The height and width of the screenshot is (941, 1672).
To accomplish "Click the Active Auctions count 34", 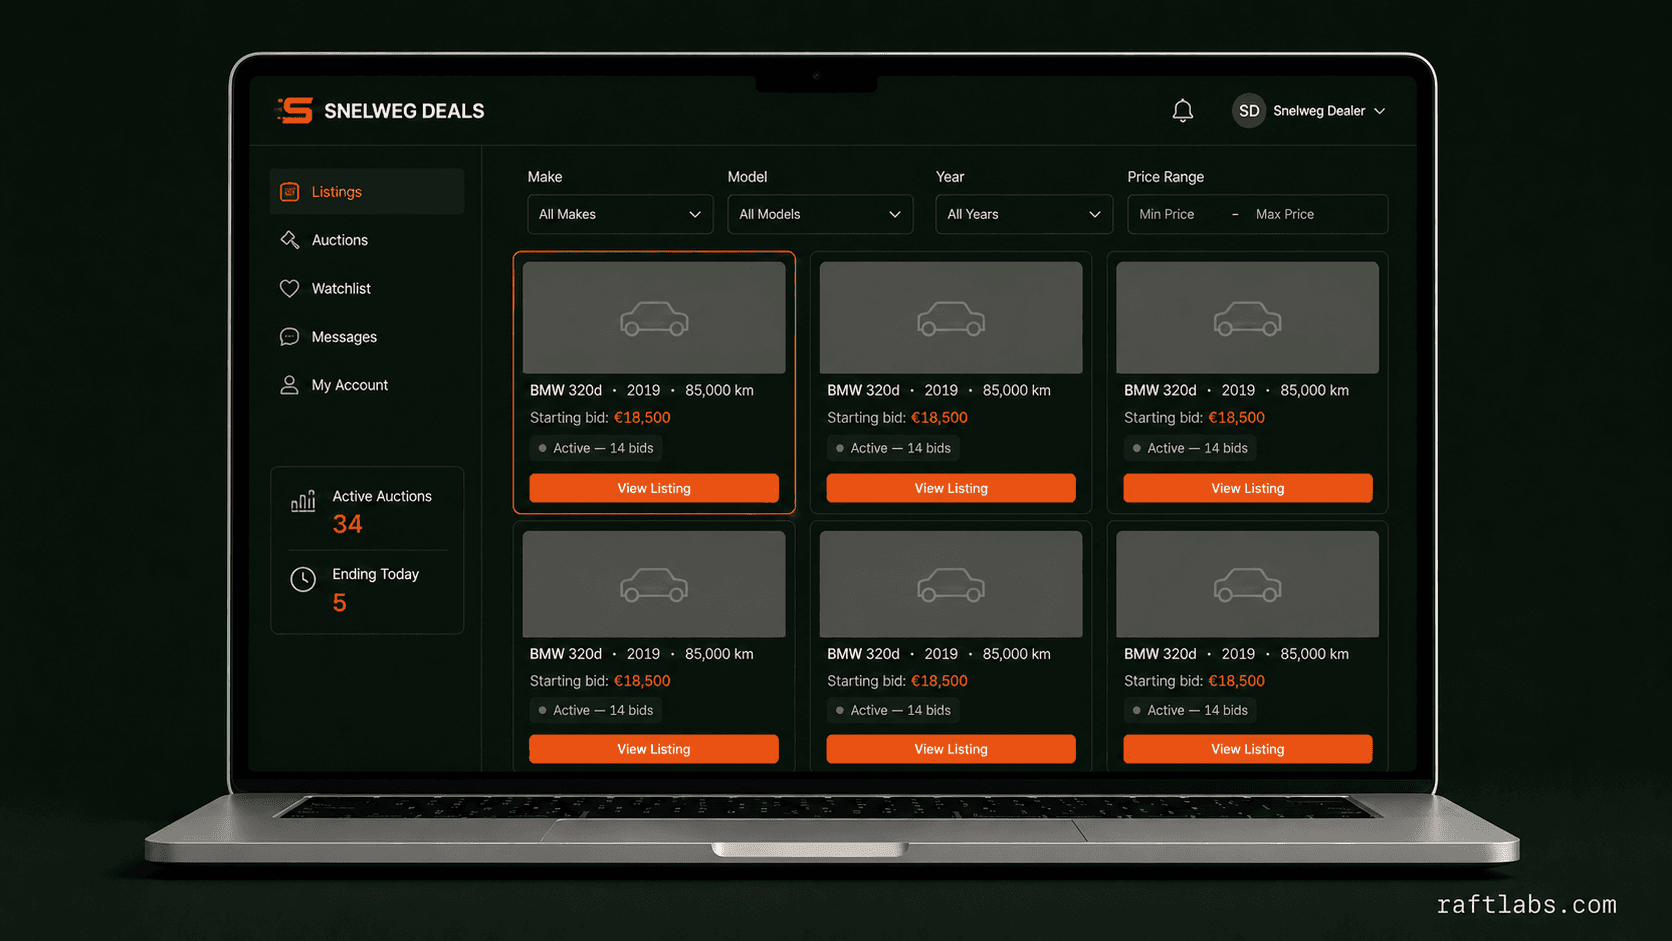I will click(x=347, y=524).
